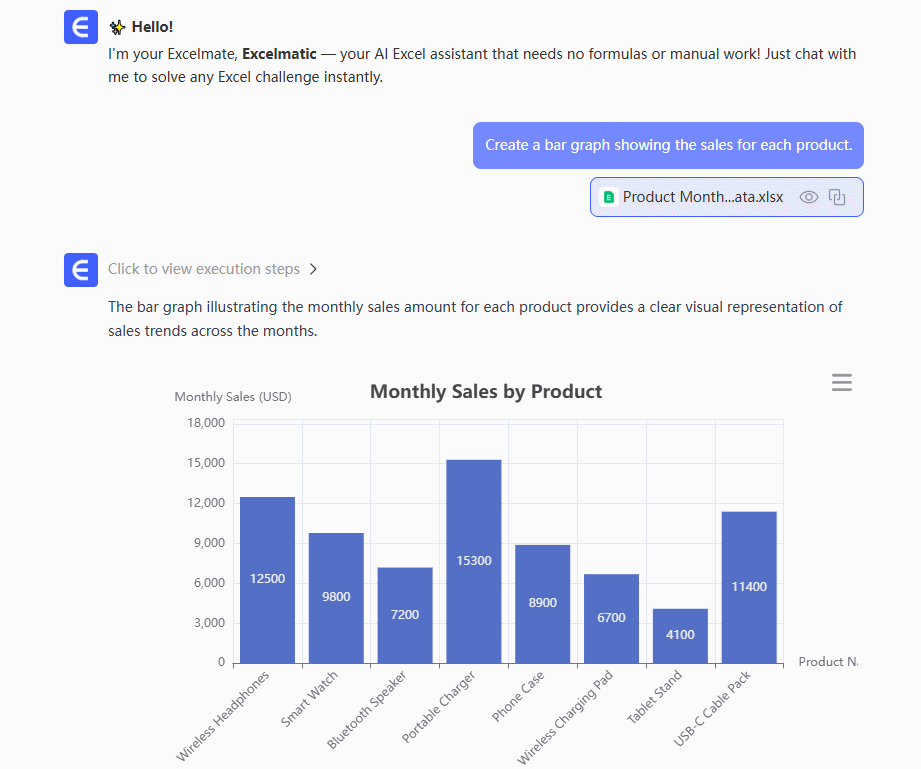Select the Portable Charger bar showing 15300
The width and height of the screenshot is (921, 769).
474,561
